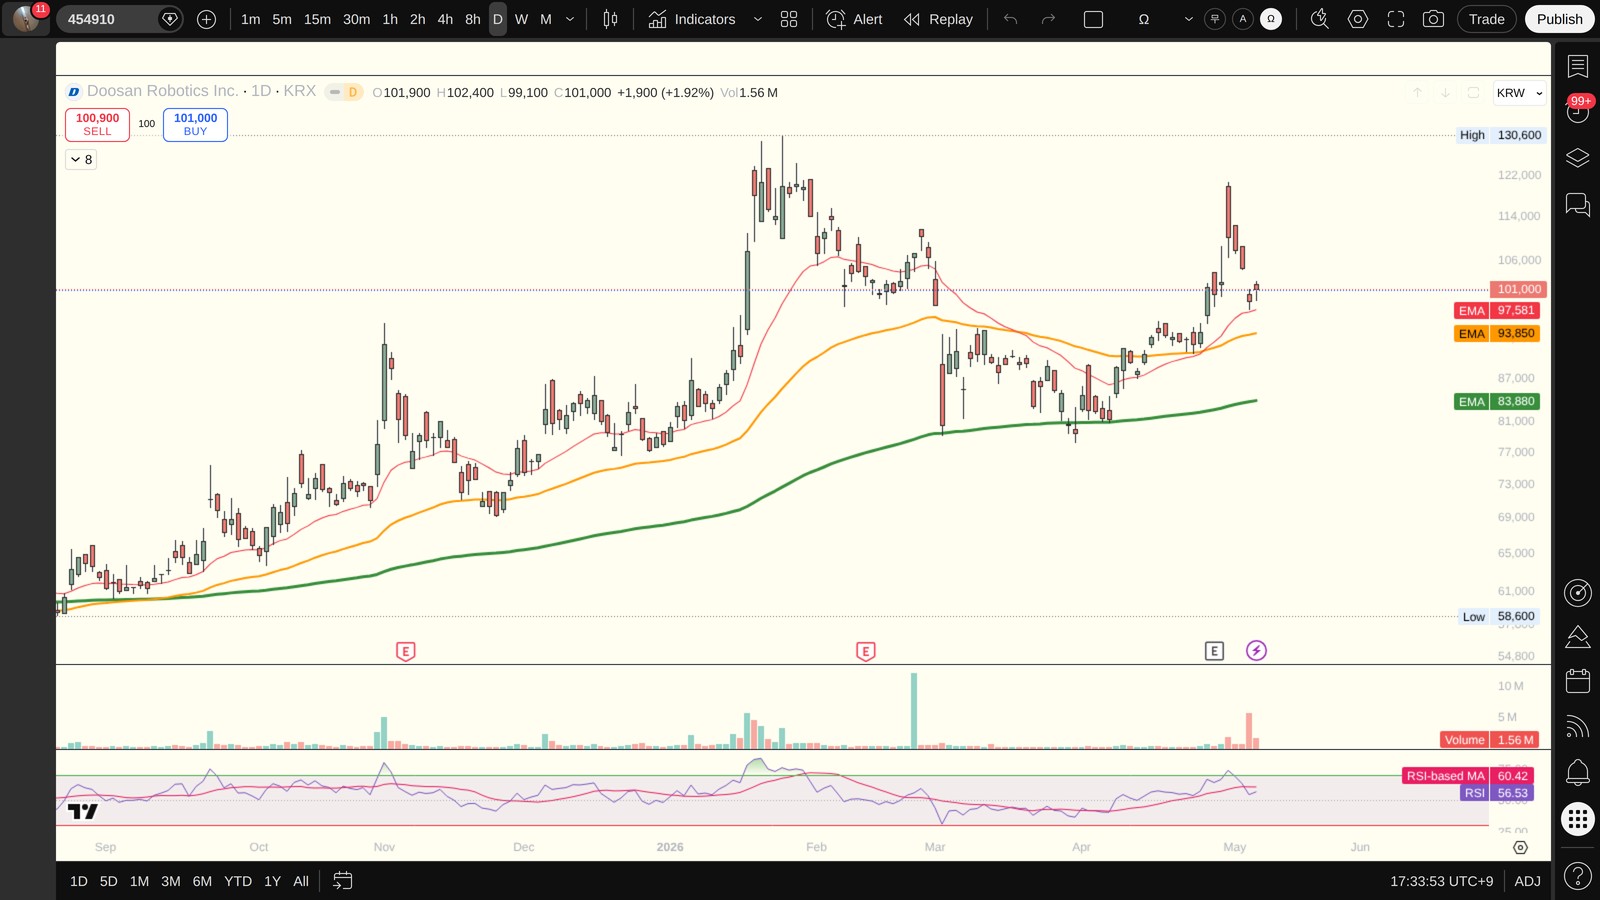Image resolution: width=1600 pixels, height=900 pixels.
Task: Set the date range to 3M
Action: click(x=171, y=881)
